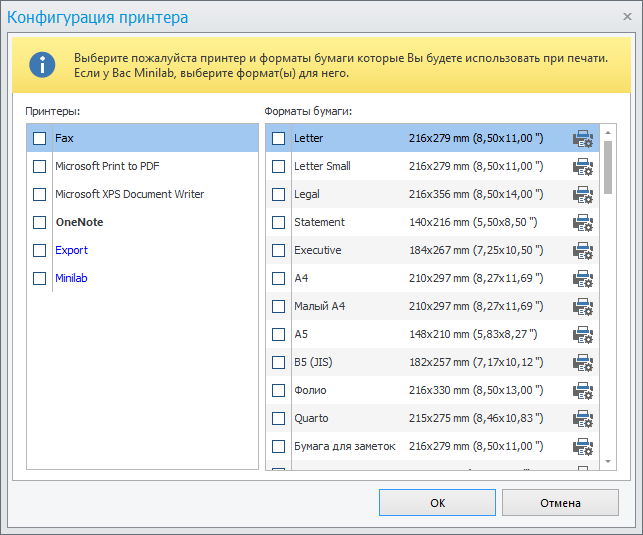Click printer settings icon for A4 format
Screen dimensions: 643x535
pos(582,279)
